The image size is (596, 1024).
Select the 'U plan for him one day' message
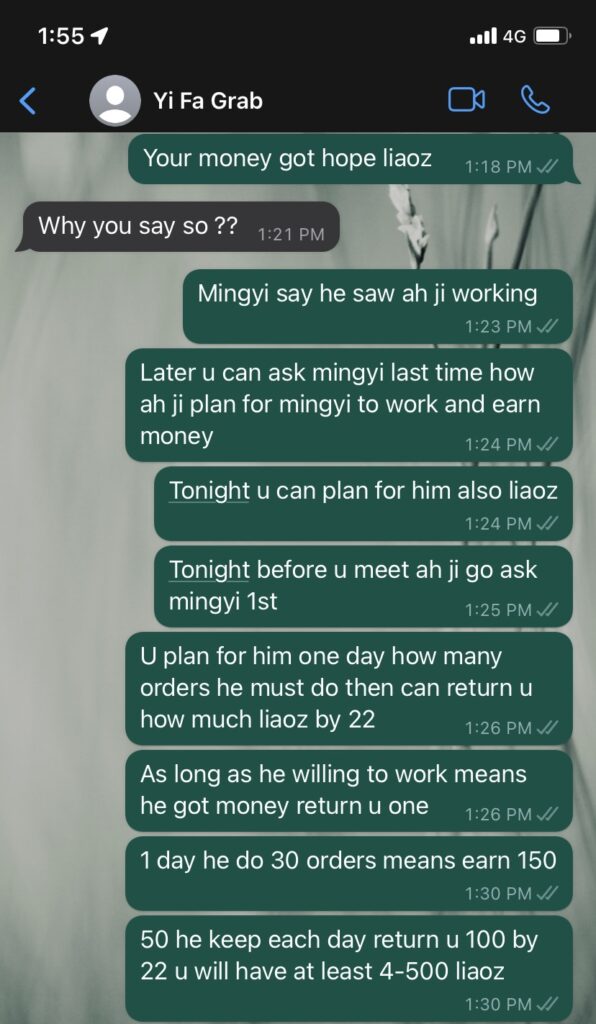349,688
